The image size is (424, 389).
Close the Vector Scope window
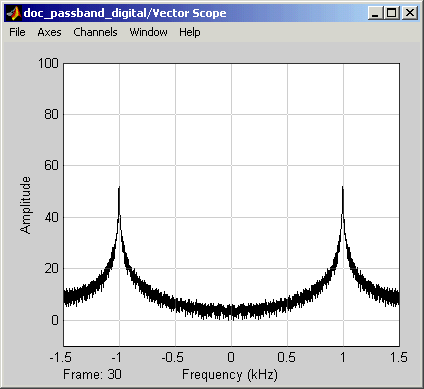pyautogui.click(x=409, y=13)
